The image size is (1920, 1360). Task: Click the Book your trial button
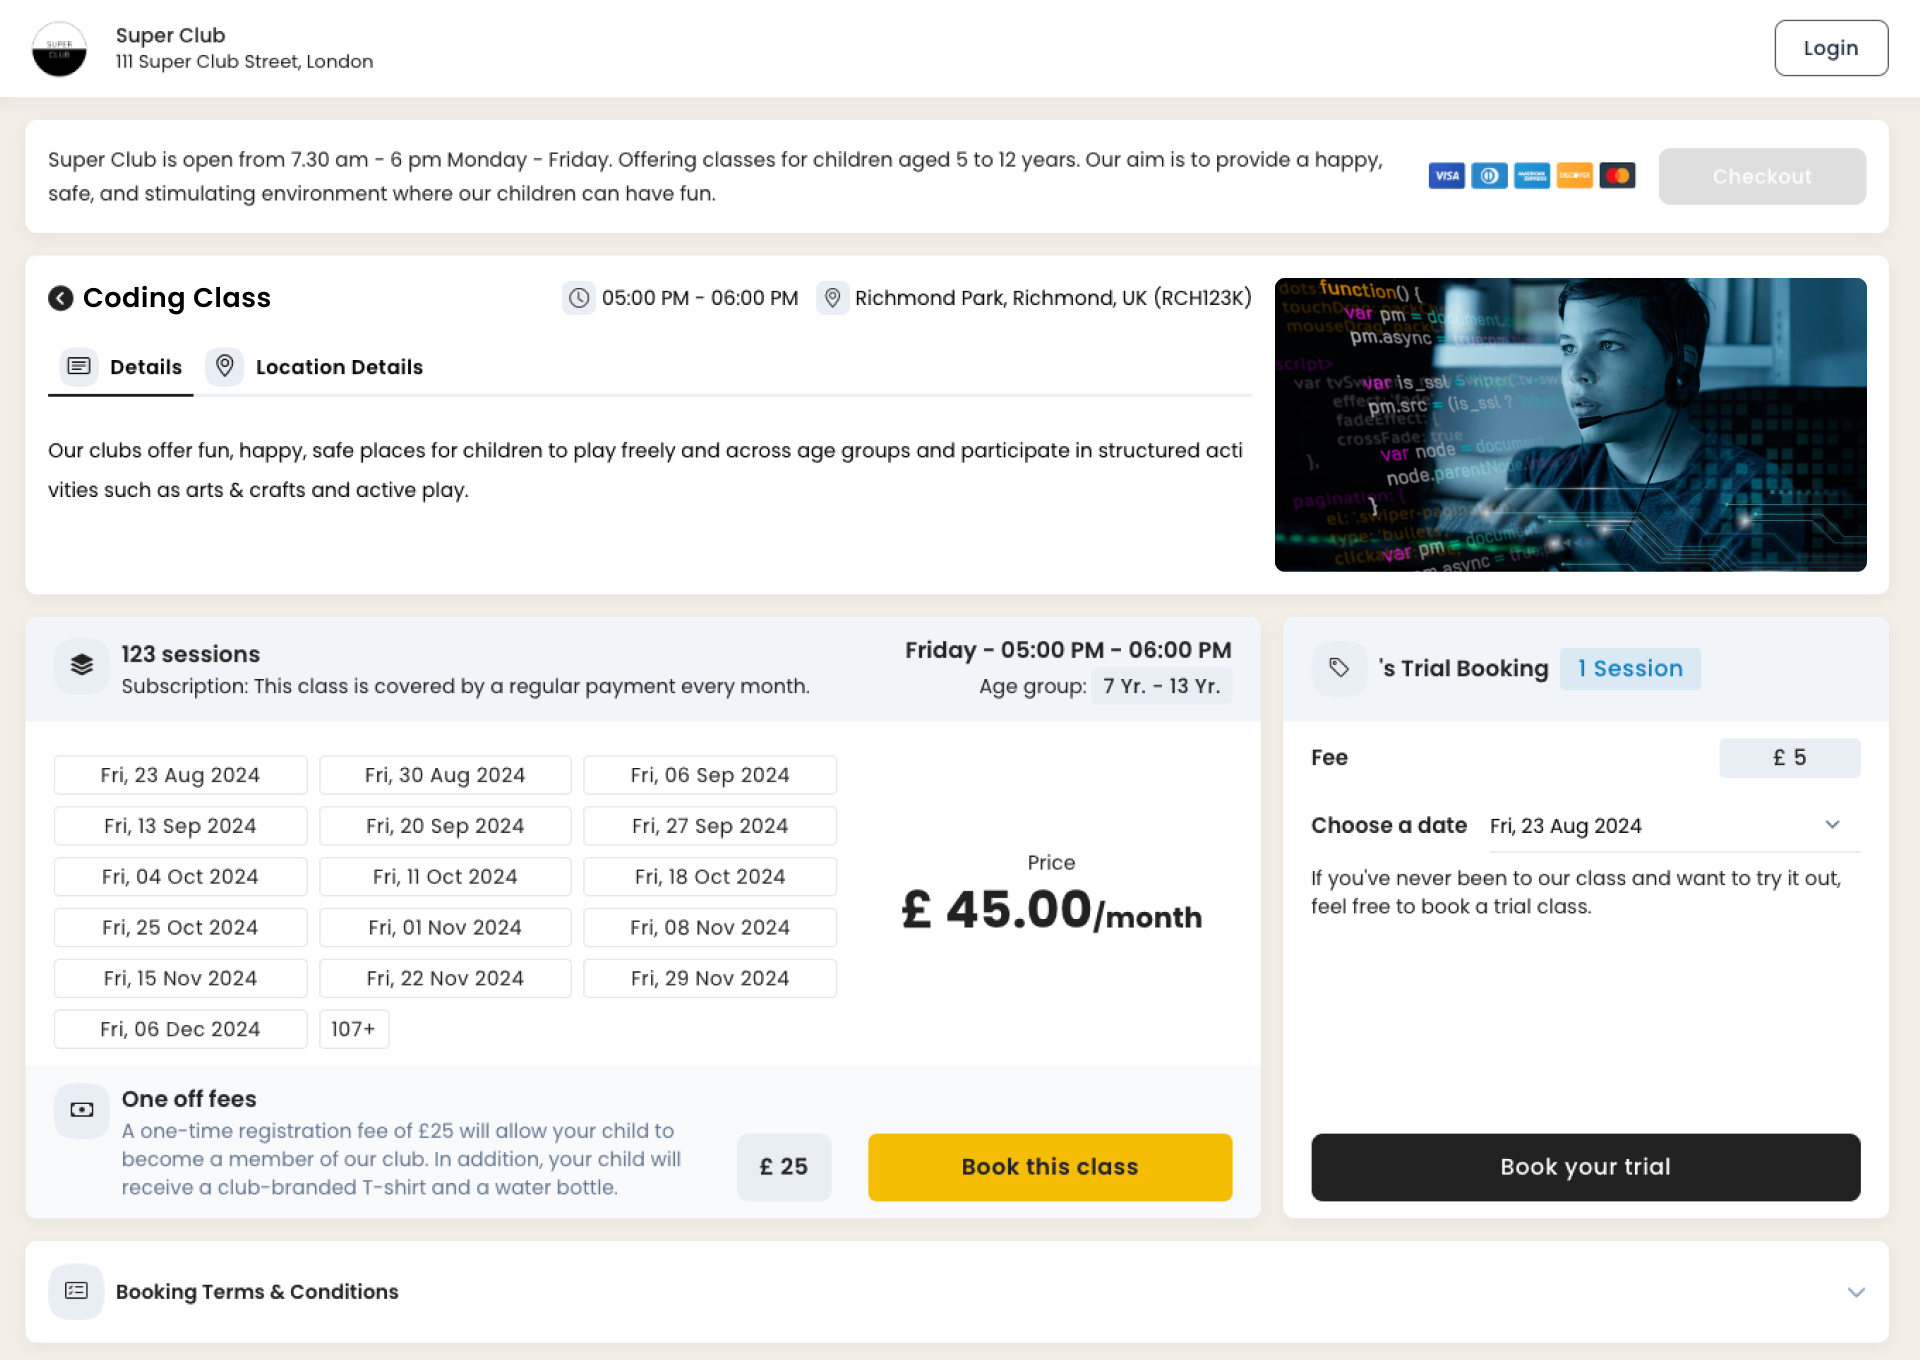tap(1585, 1167)
